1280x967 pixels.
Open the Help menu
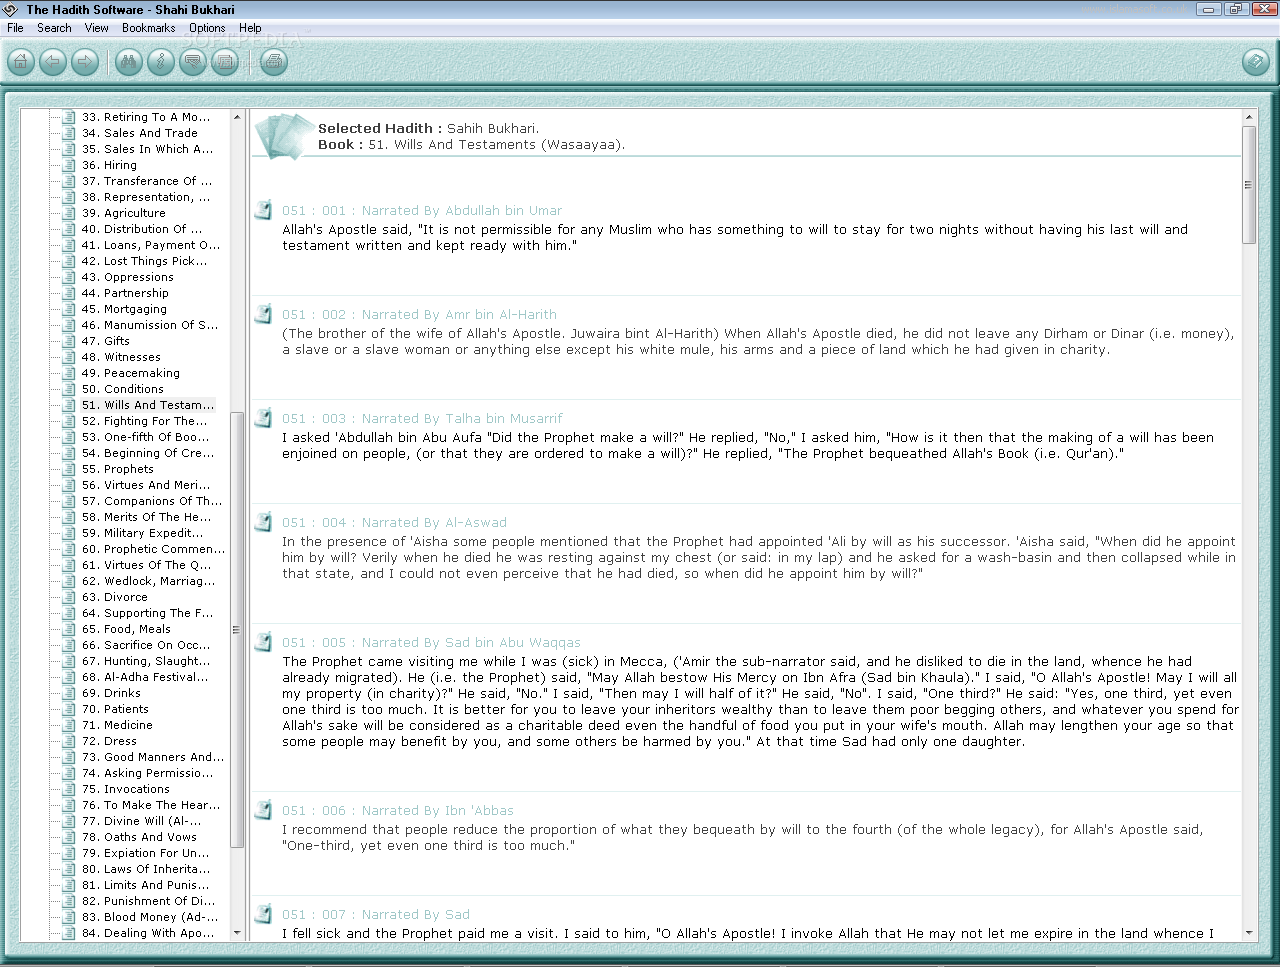[x=250, y=28]
